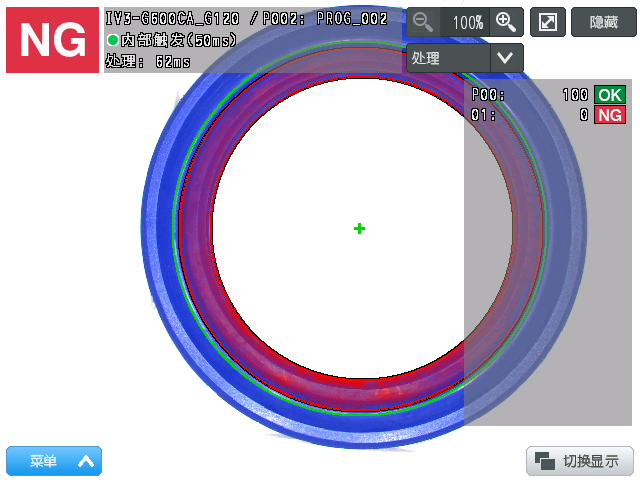The width and height of the screenshot is (640, 480).
Task: Open the 菜单 menu button
Action: coord(54,461)
